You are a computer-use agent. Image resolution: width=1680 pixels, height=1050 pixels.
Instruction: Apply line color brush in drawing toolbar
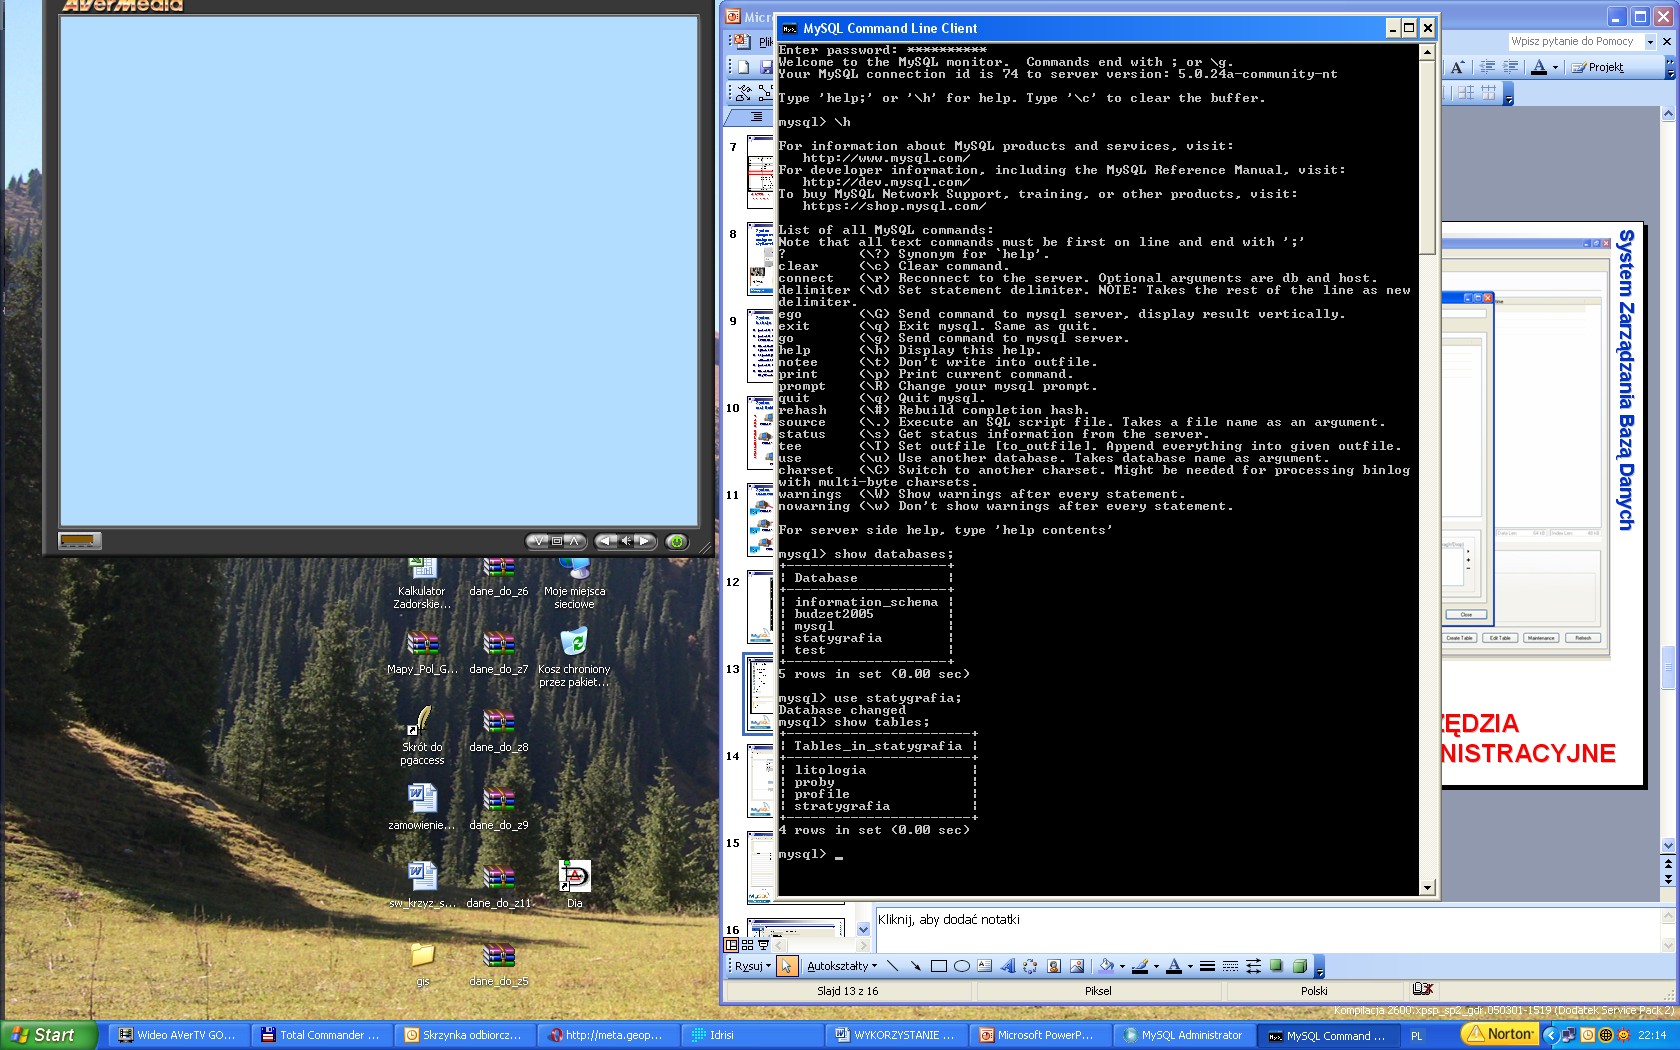(1139, 966)
